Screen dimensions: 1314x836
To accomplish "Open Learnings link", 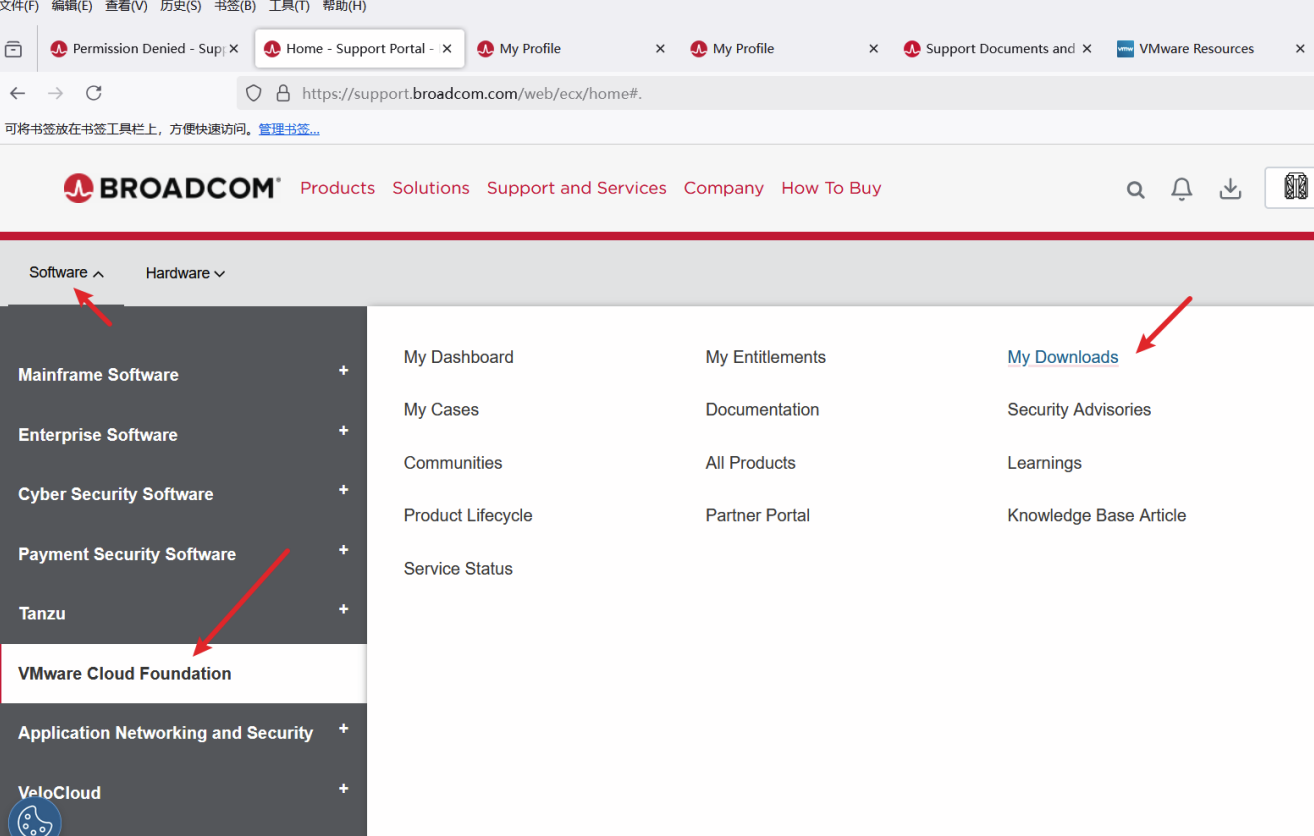I will 1045,463.
